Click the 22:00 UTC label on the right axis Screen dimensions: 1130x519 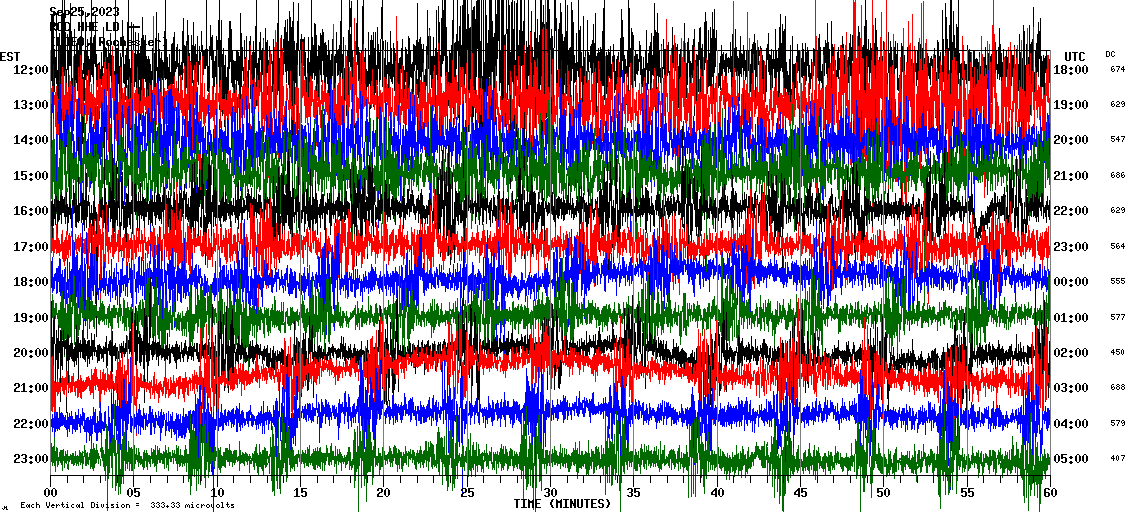[x=1070, y=210]
